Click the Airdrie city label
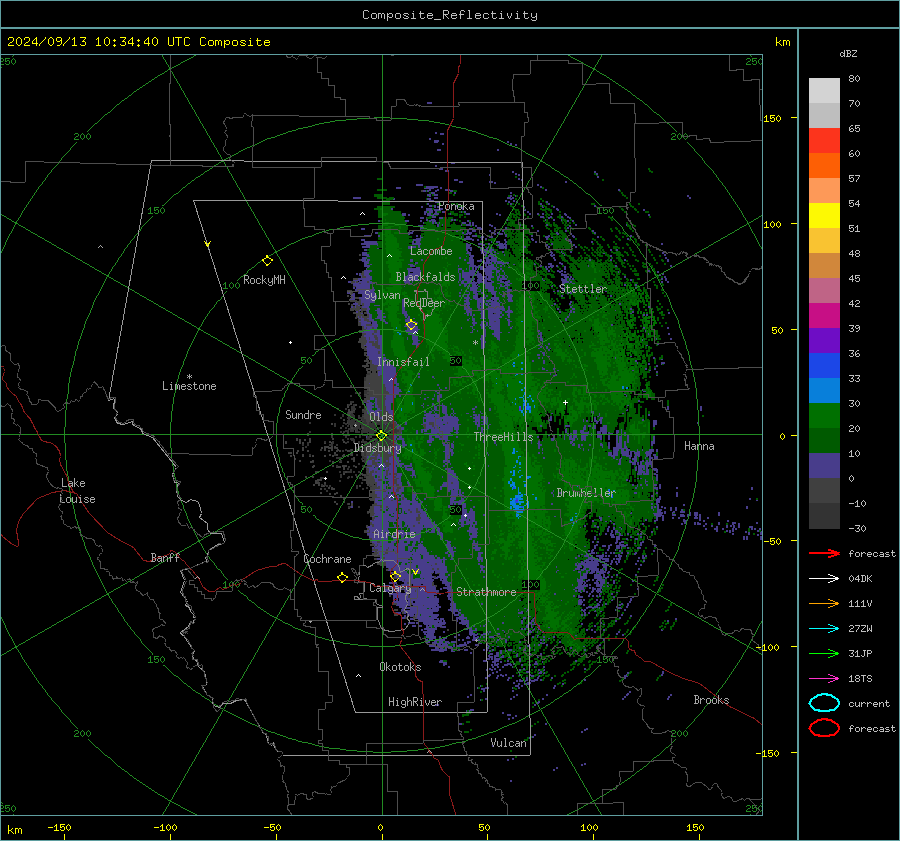This screenshot has width=900, height=841. [x=394, y=534]
